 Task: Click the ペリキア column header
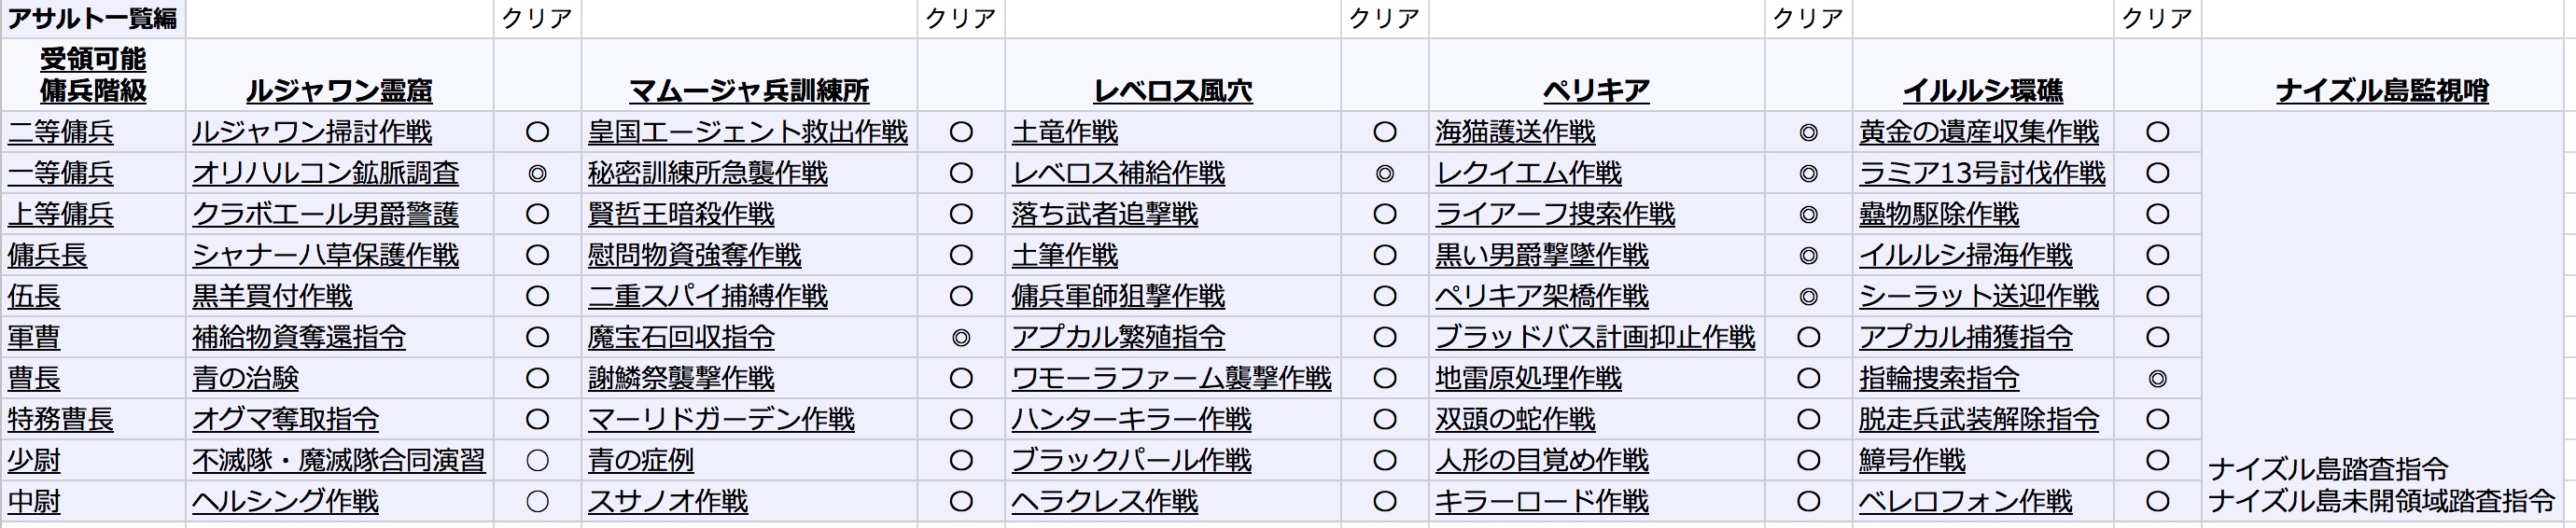(x=1596, y=91)
